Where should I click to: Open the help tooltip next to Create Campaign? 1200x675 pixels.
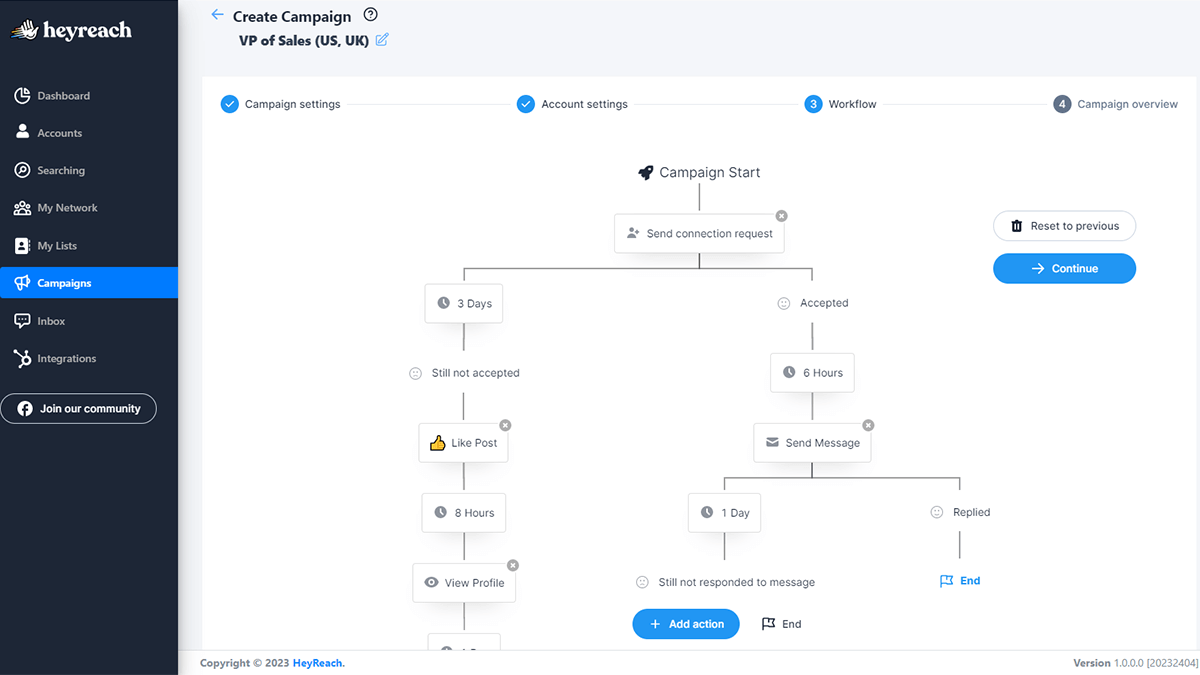tap(369, 15)
